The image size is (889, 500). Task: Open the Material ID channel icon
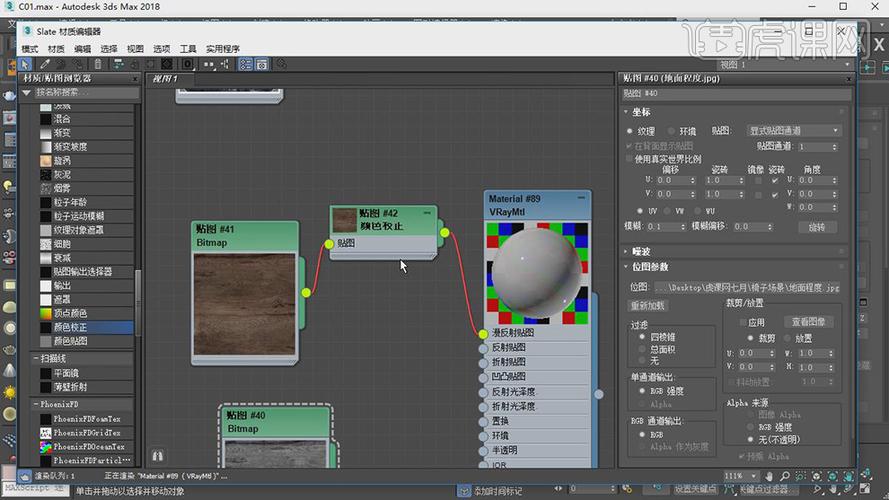click(188, 64)
